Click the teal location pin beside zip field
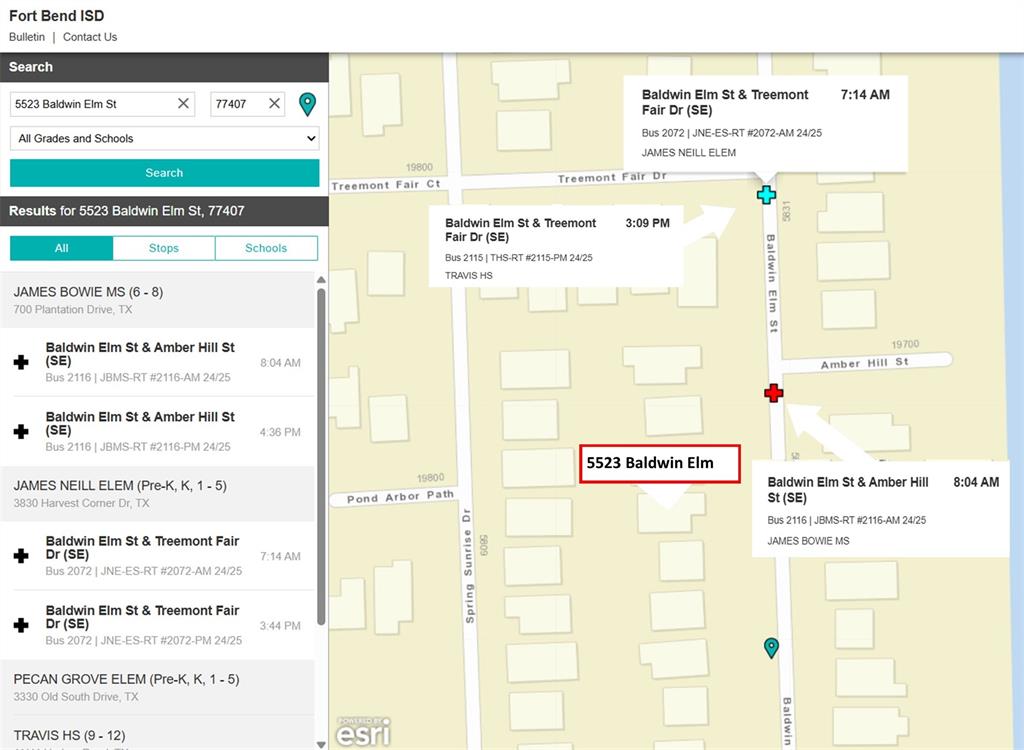This screenshot has width=1024, height=750. (307, 103)
